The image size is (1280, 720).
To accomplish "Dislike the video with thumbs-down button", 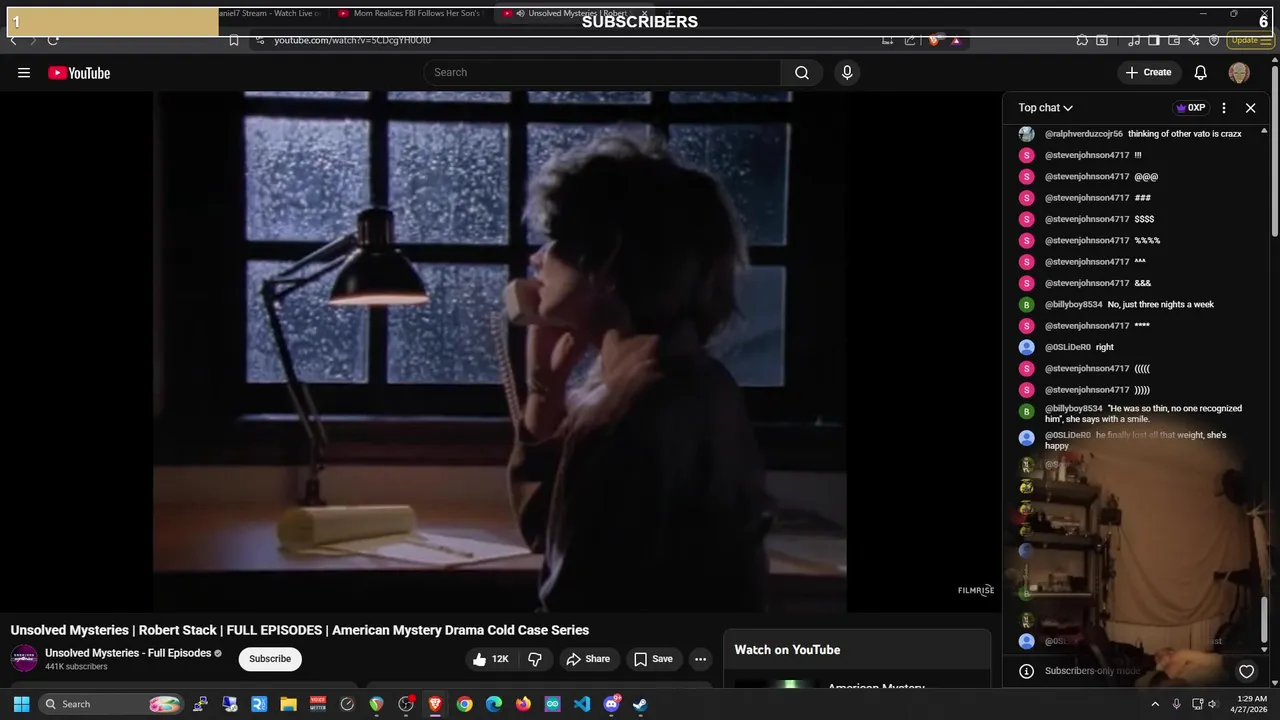I will pos(535,659).
